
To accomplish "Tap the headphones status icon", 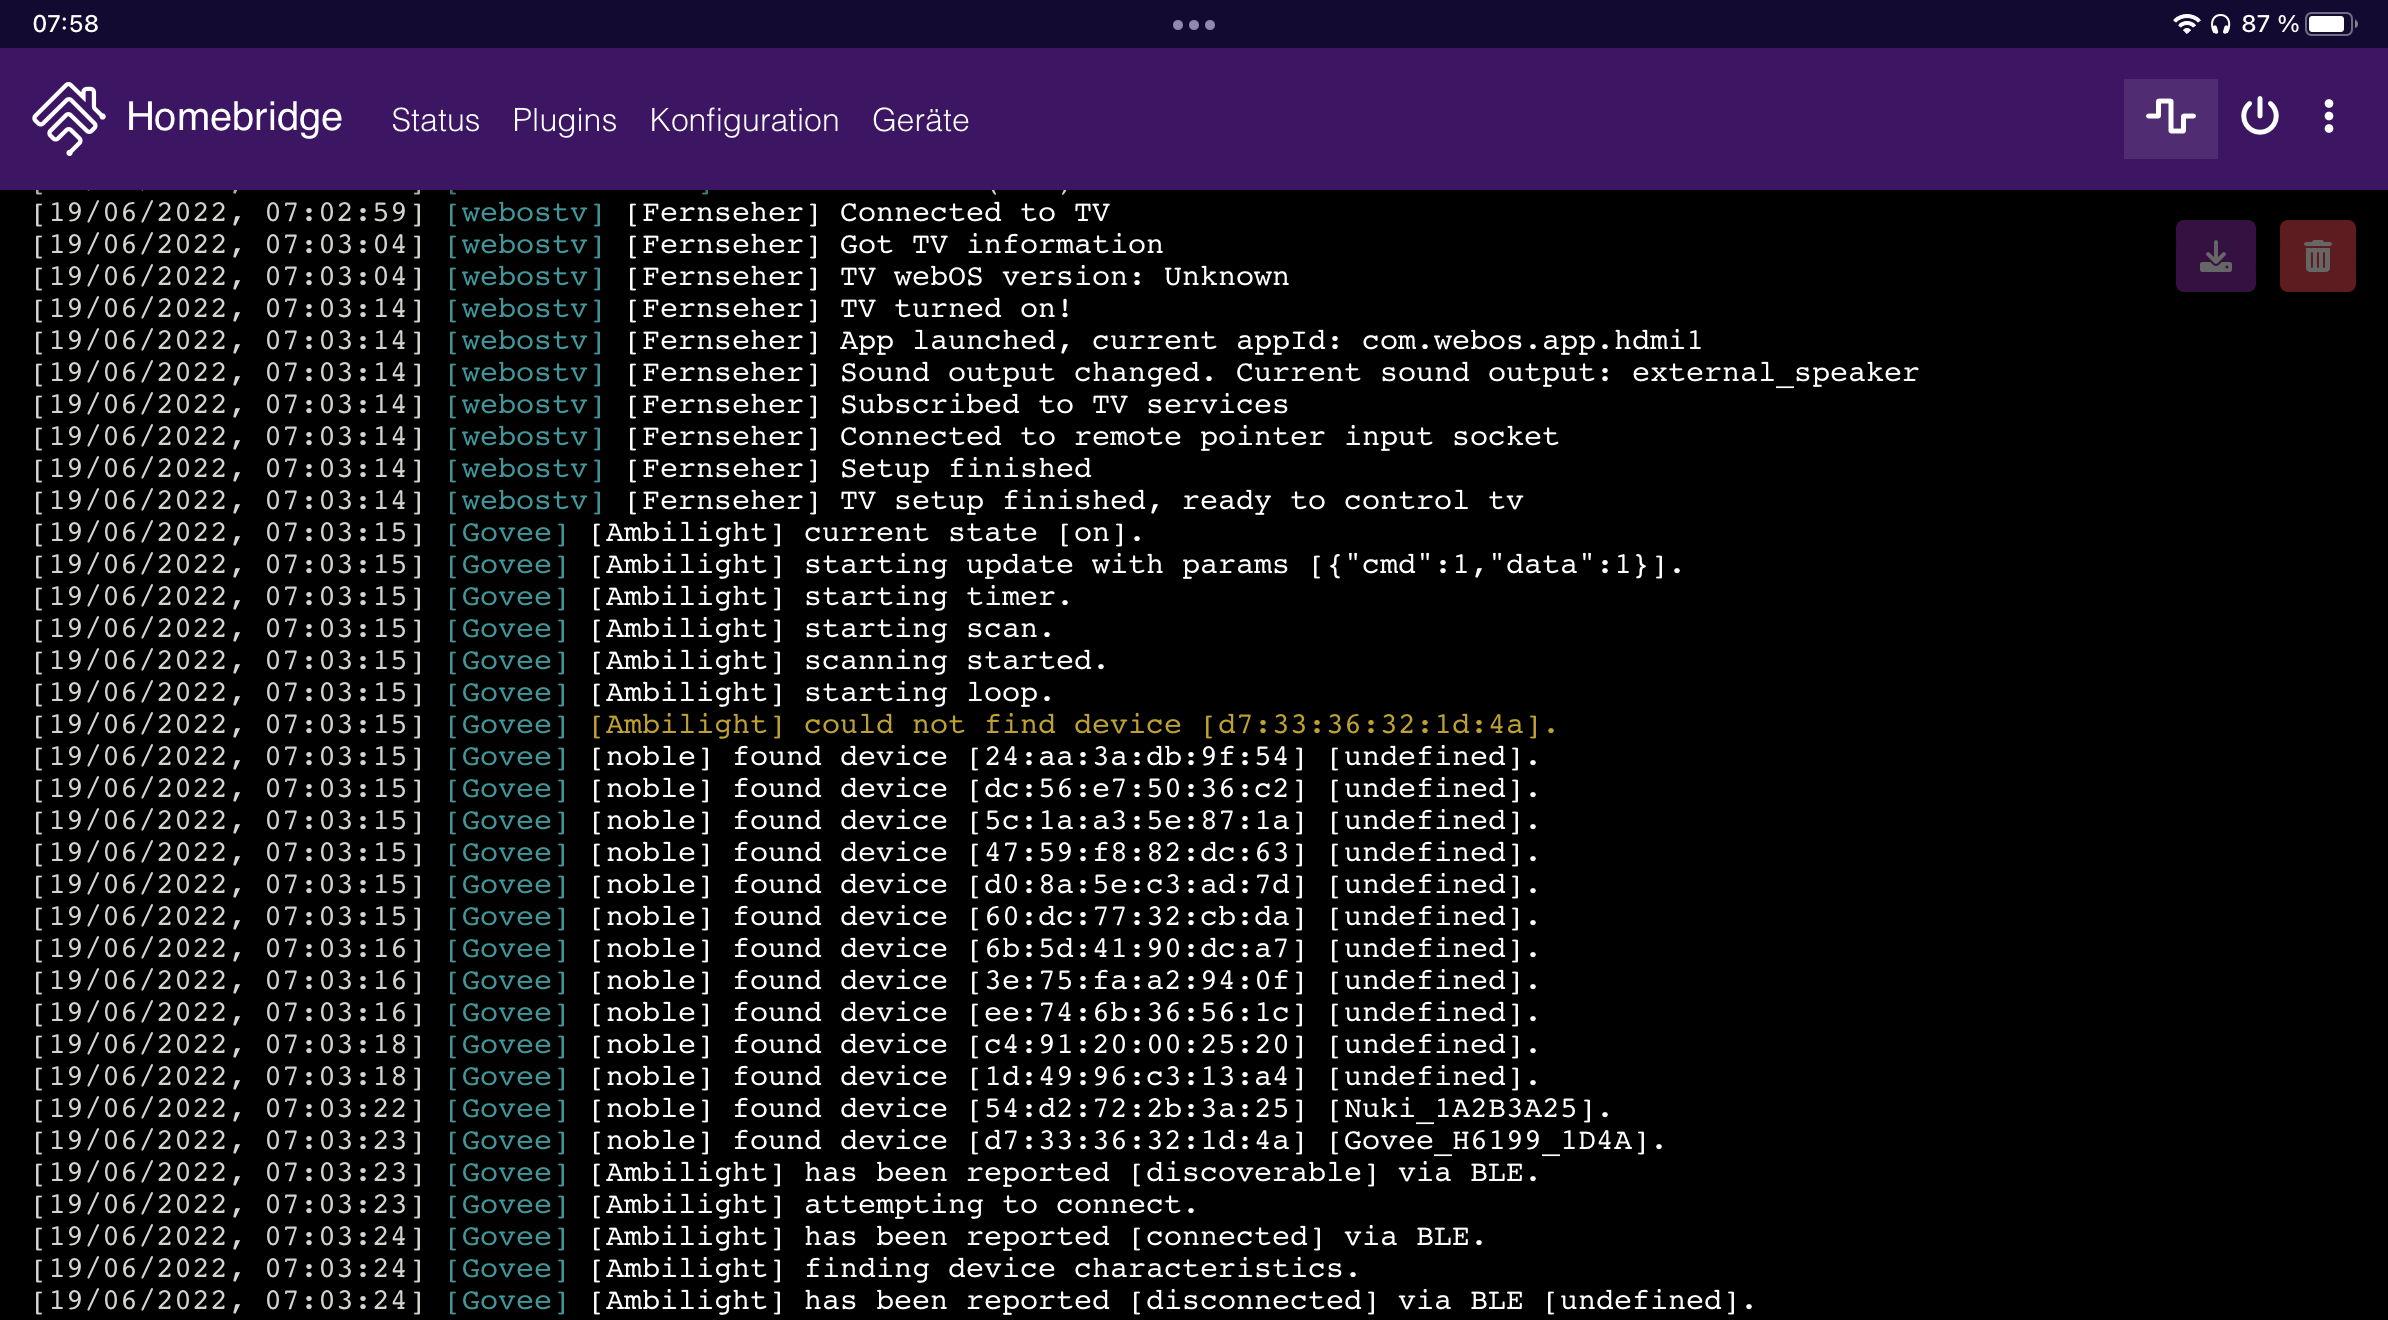I will [x=2220, y=24].
